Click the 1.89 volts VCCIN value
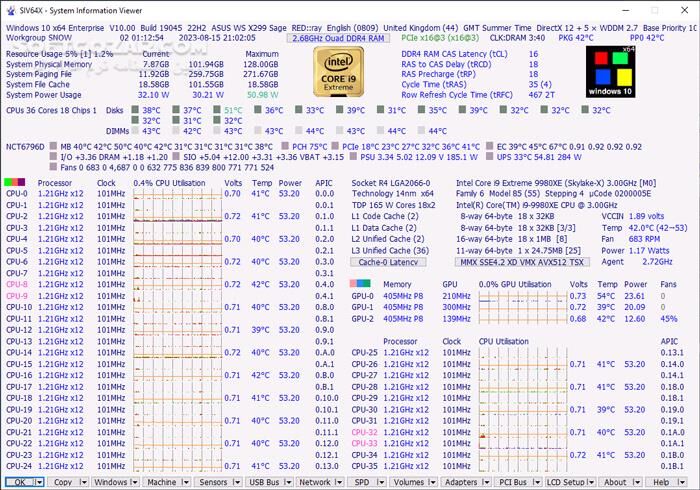Viewport: 700px width, 490px height. (x=646, y=216)
